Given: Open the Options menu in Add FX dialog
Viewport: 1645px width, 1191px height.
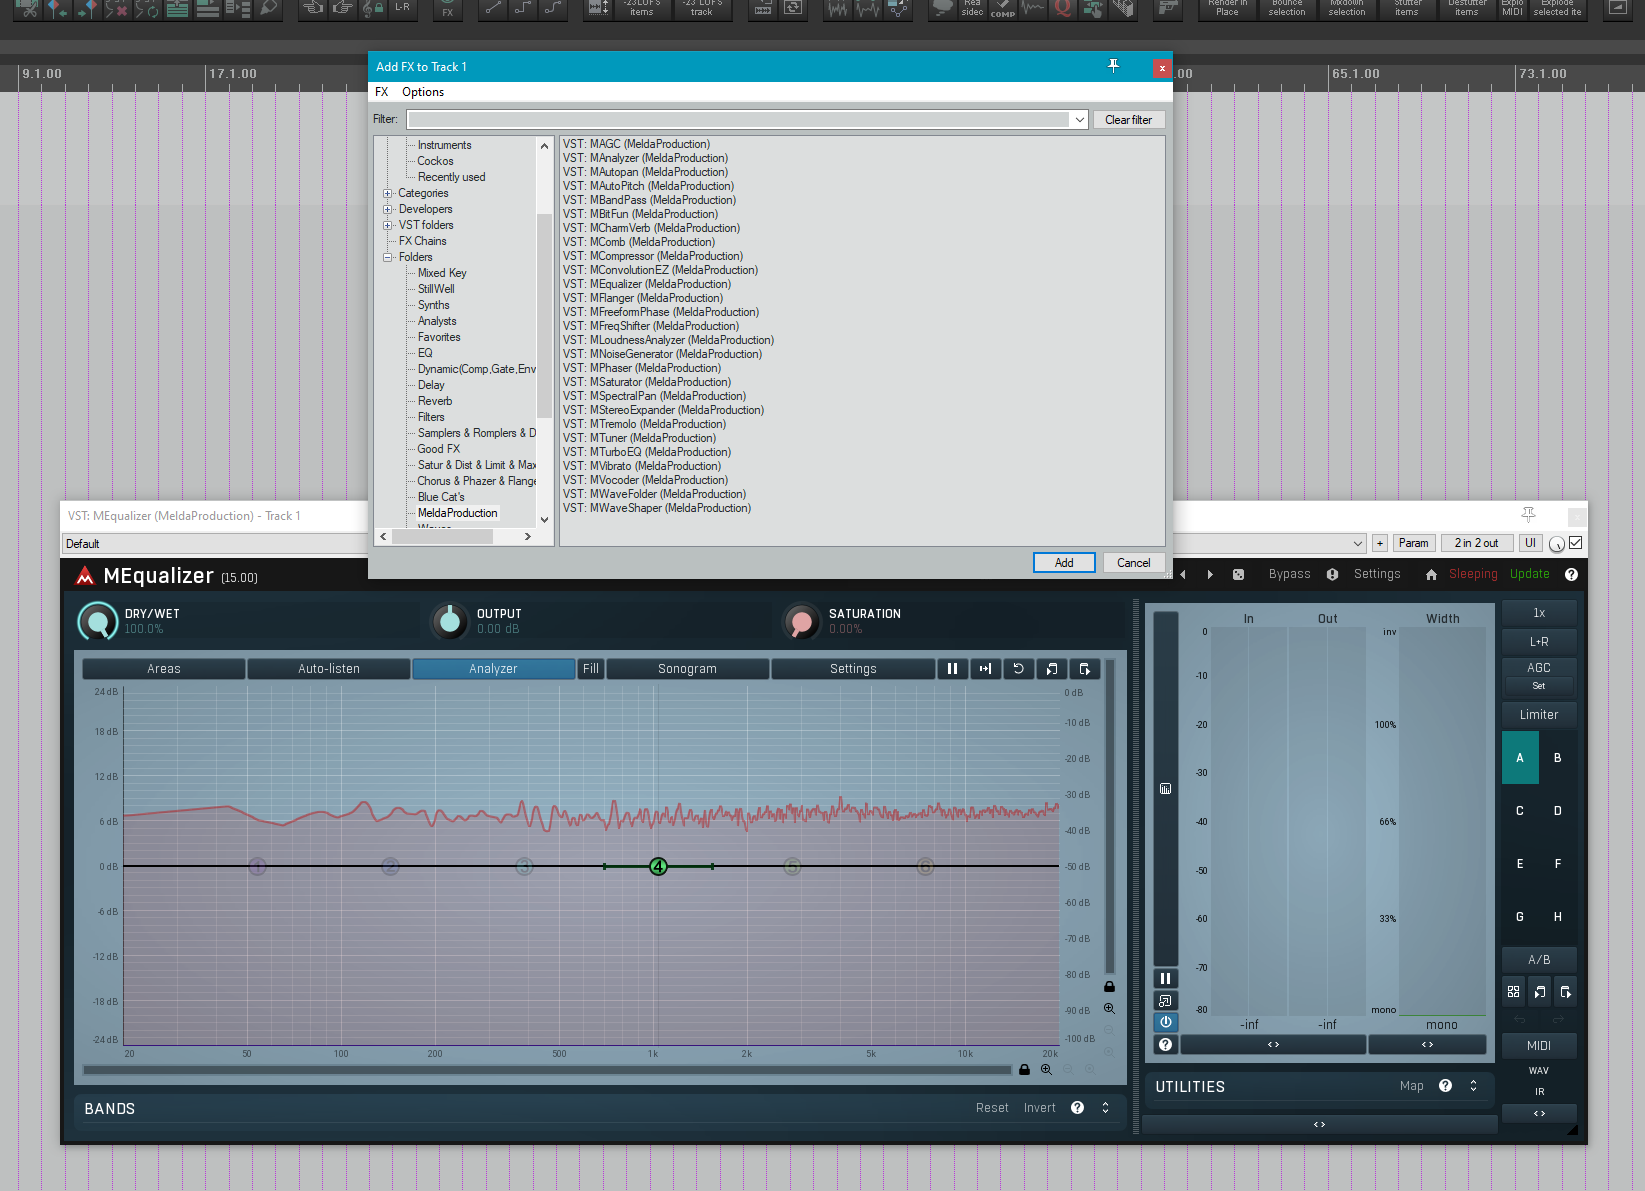Looking at the screenshot, I should [x=423, y=92].
